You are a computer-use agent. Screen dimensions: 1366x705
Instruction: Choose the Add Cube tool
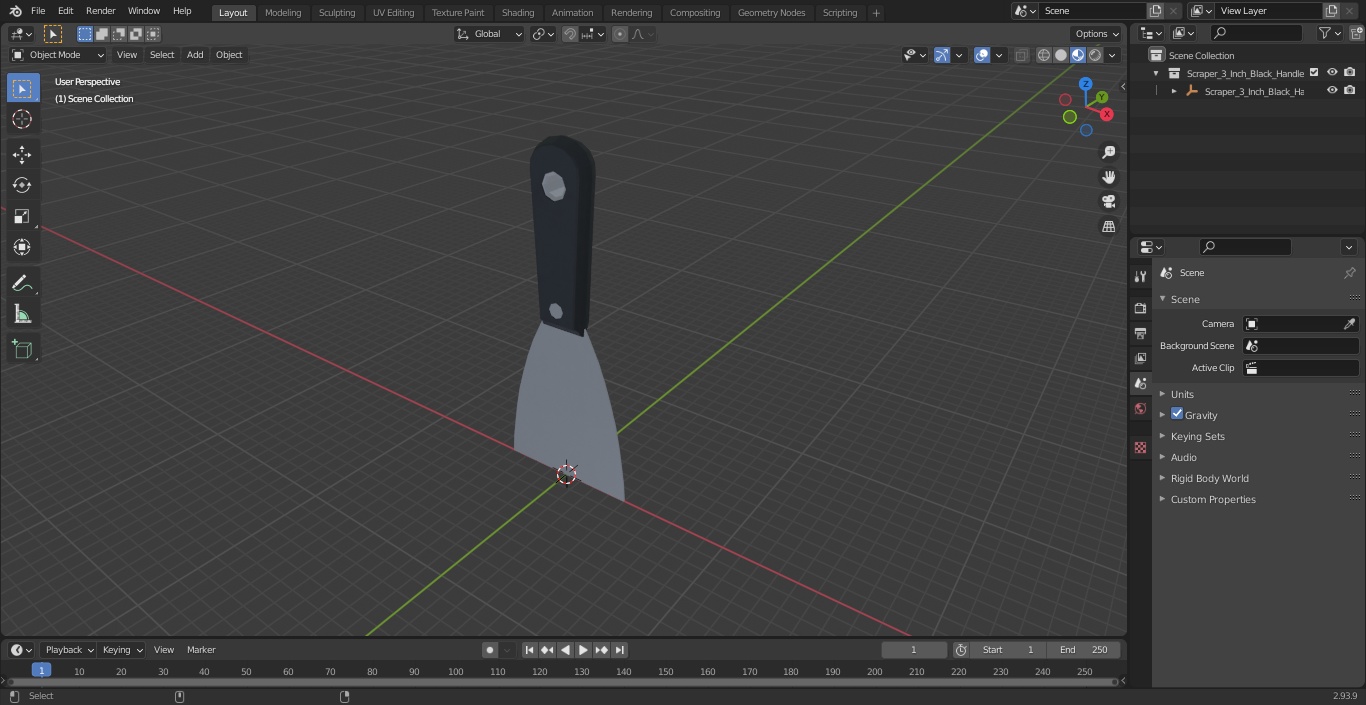(22, 350)
